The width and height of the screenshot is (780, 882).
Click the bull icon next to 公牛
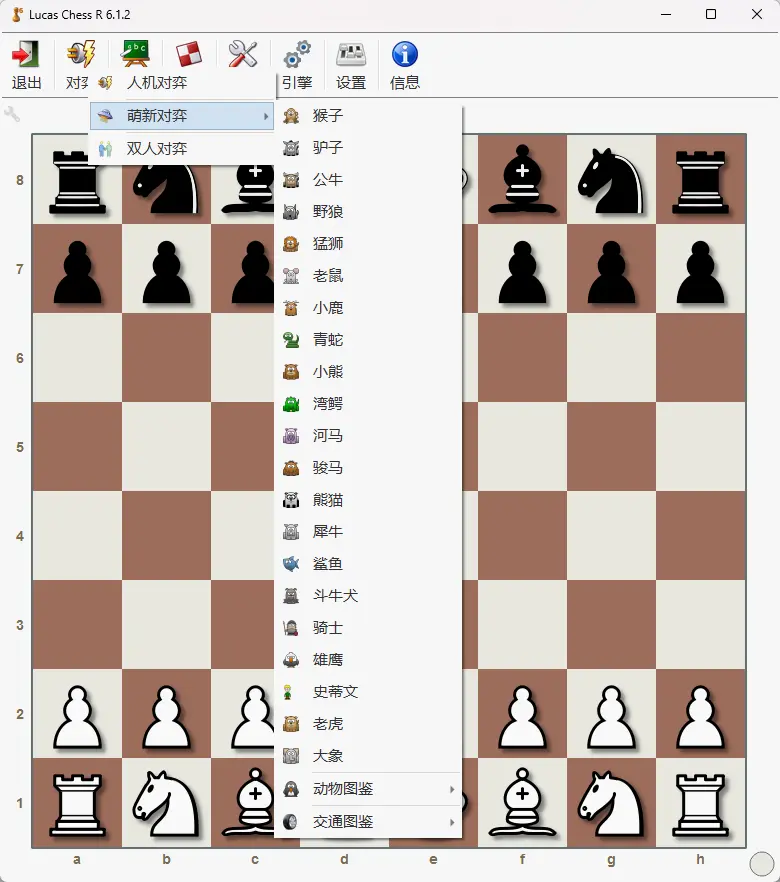coord(291,179)
